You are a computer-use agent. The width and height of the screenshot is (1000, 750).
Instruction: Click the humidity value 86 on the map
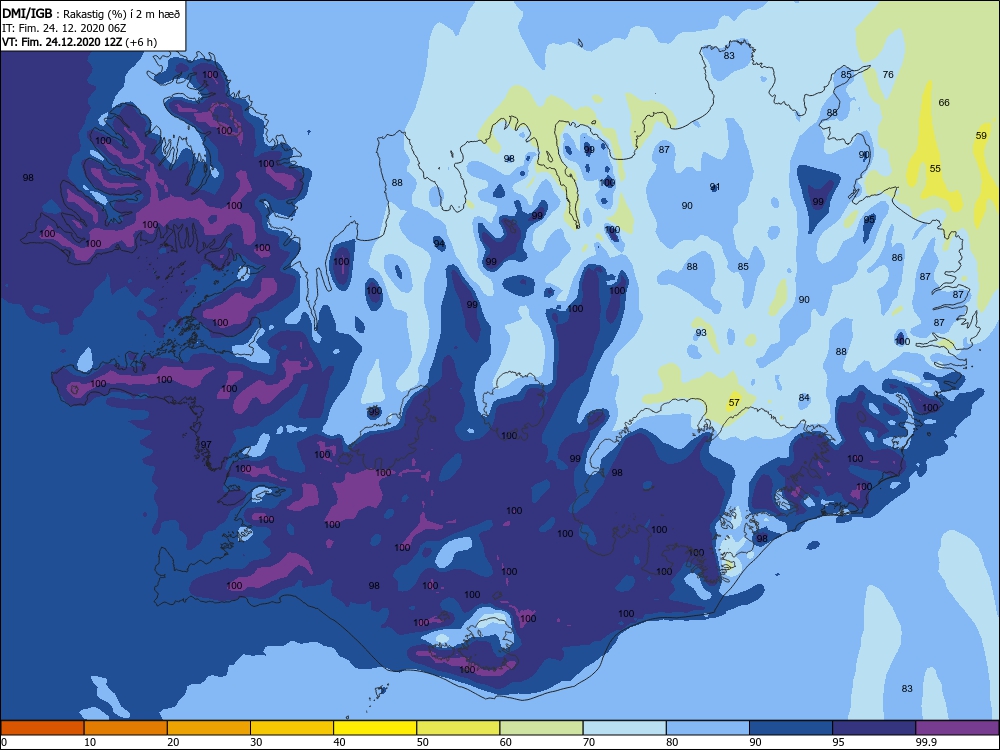click(897, 258)
